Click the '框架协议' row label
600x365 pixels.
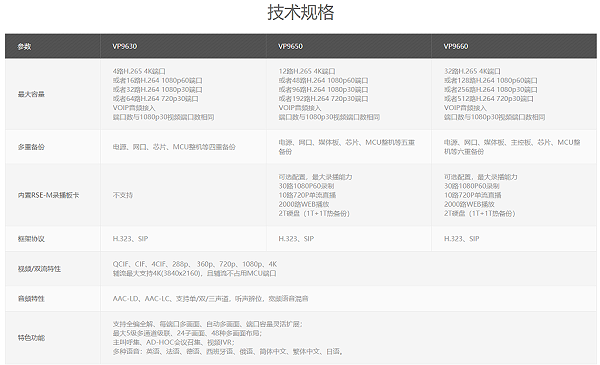(31, 239)
